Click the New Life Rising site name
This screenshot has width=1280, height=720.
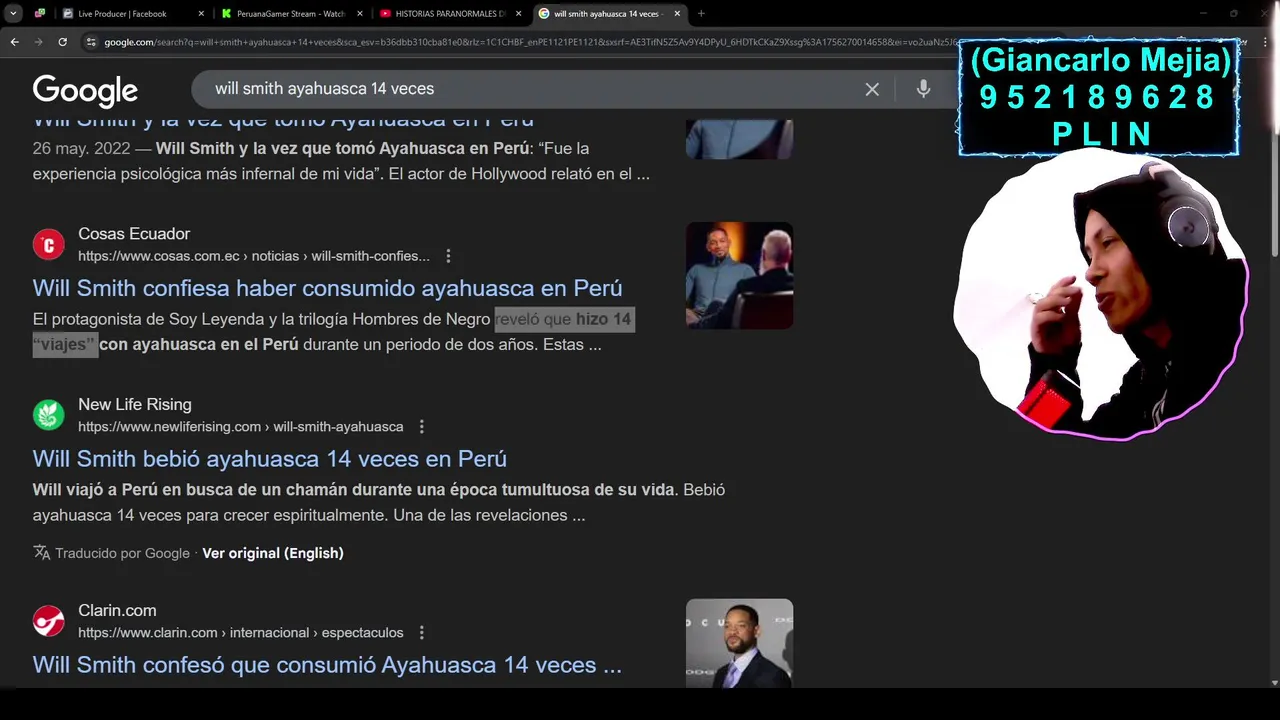point(135,405)
